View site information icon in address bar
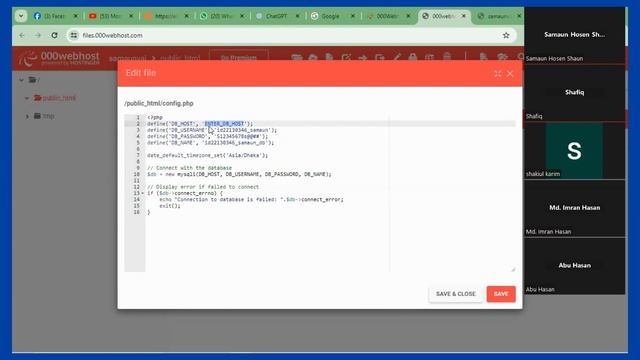 coord(73,36)
